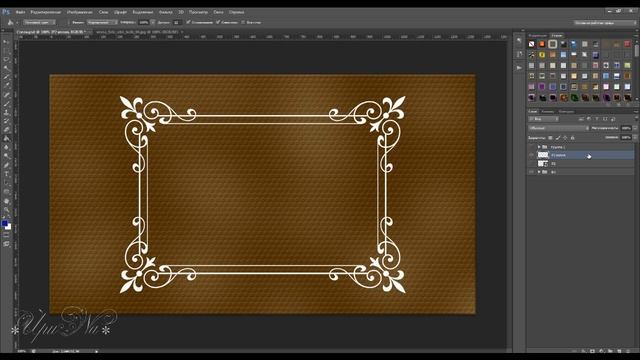Viewport: 640px width, 360px height.
Task: Select the Clone Stamp tool
Action: (6, 113)
